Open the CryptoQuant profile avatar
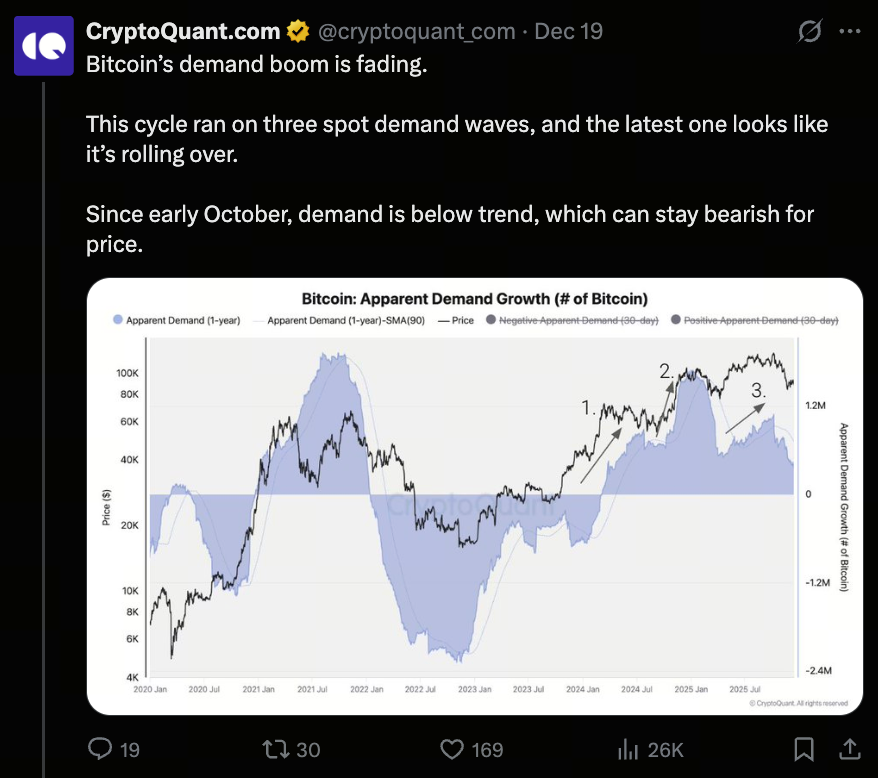Image resolution: width=878 pixels, height=778 pixels. 42,46
